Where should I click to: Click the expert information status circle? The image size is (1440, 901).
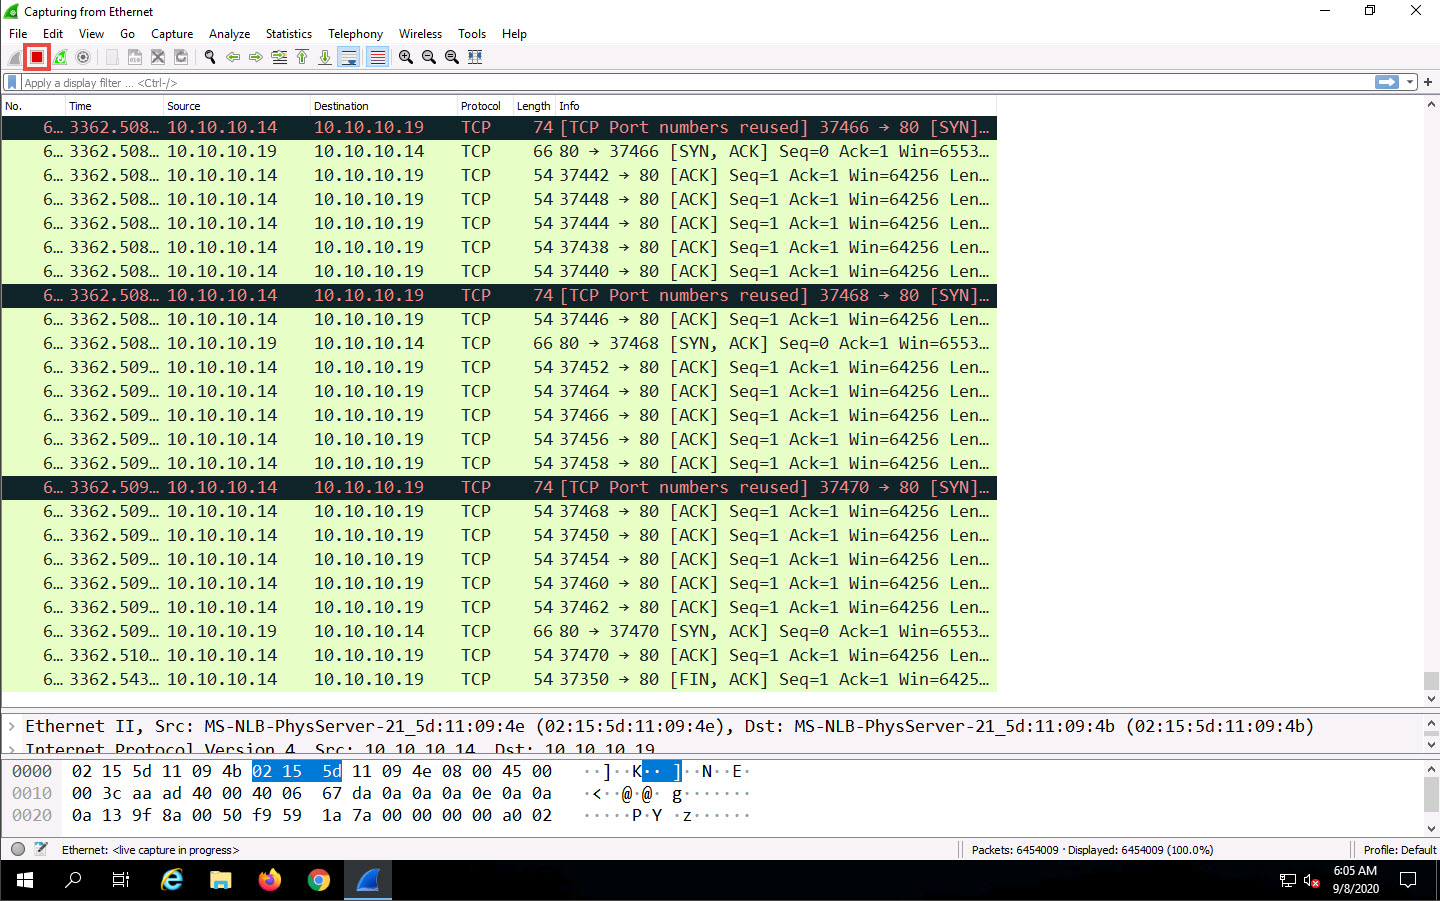tap(18, 849)
